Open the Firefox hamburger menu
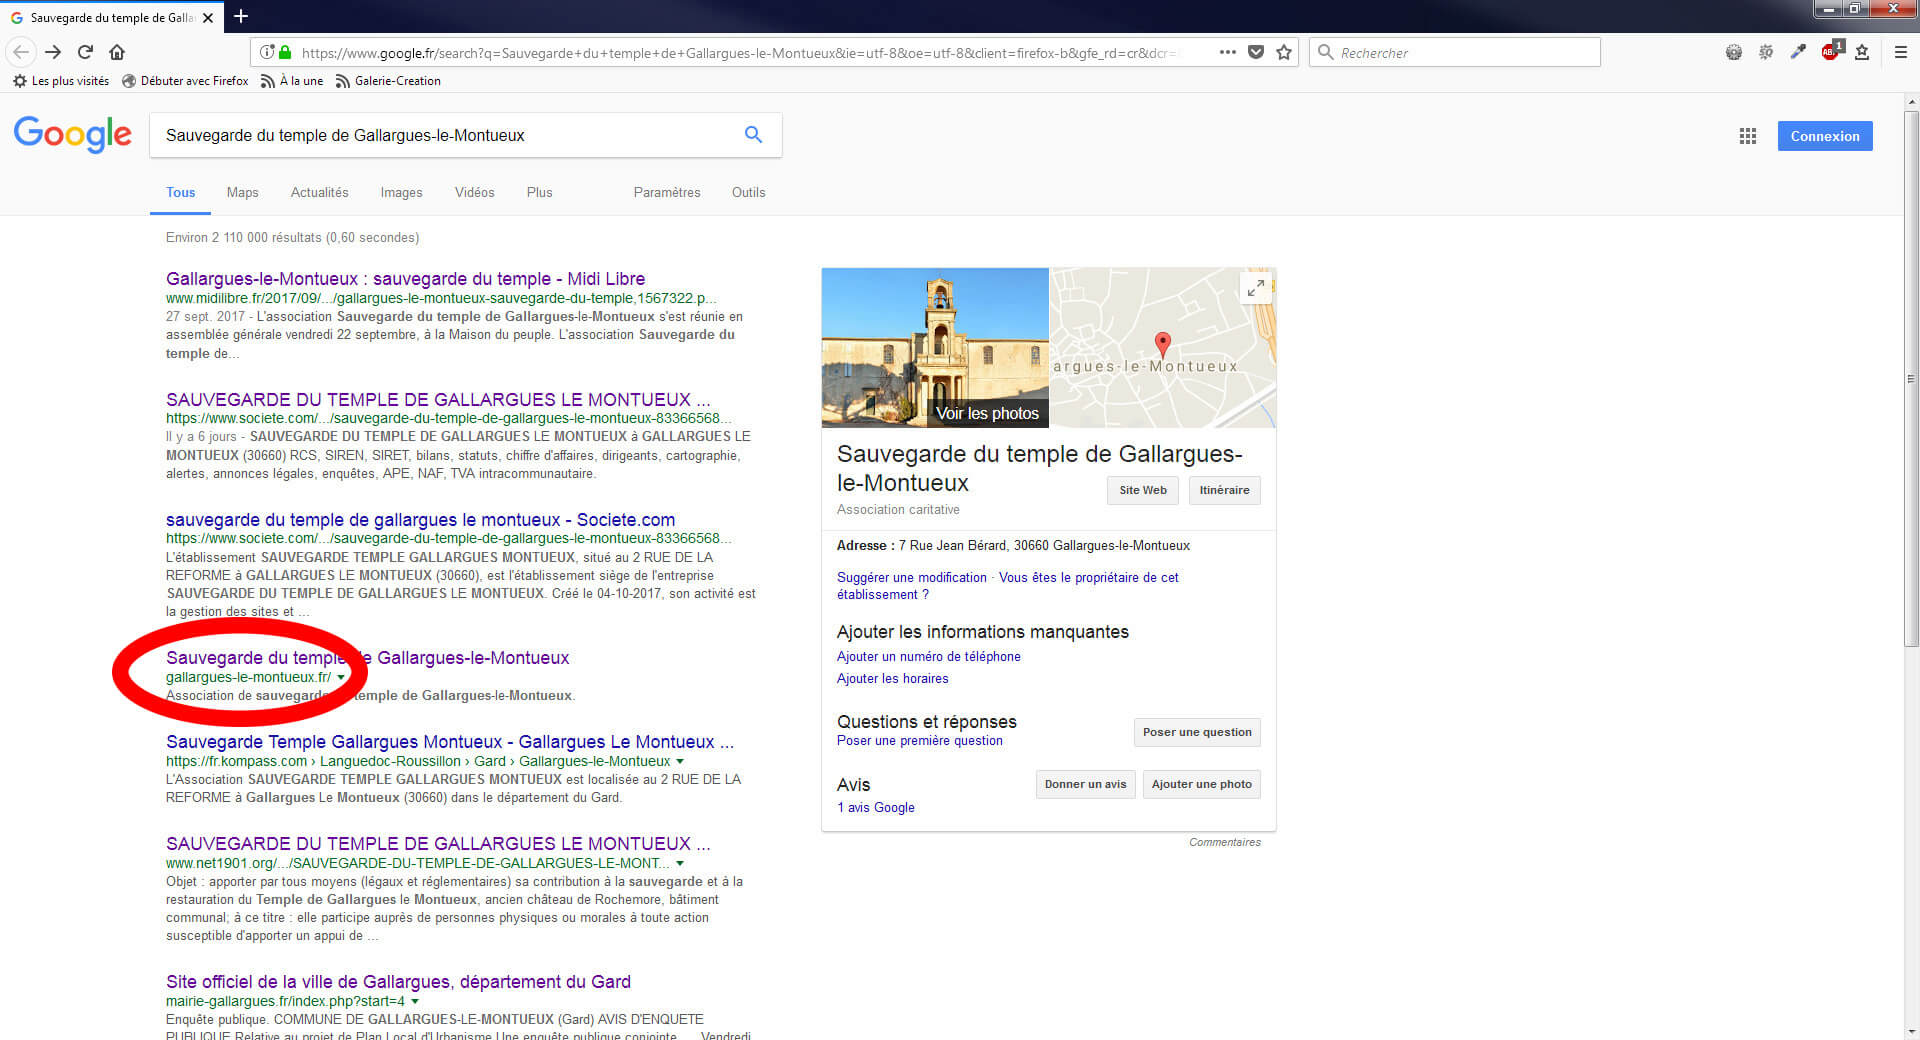The image size is (1920, 1040). pyautogui.click(x=1901, y=52)
